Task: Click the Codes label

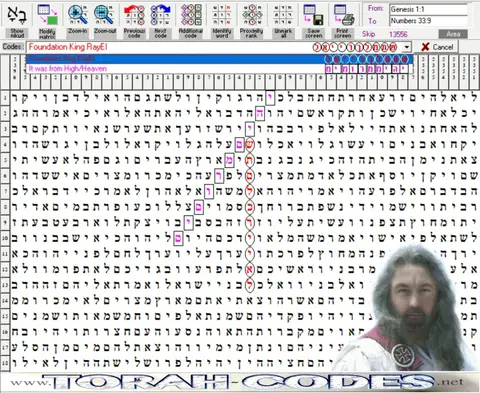Action: 13,47
